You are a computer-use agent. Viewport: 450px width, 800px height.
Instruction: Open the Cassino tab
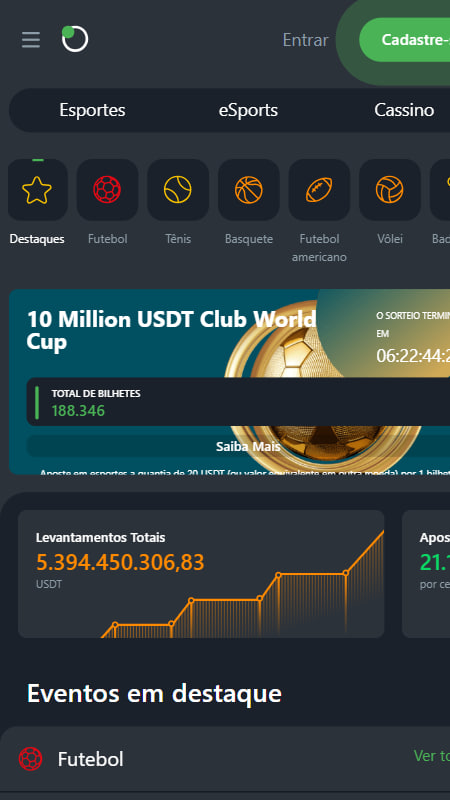coord(404,110)
